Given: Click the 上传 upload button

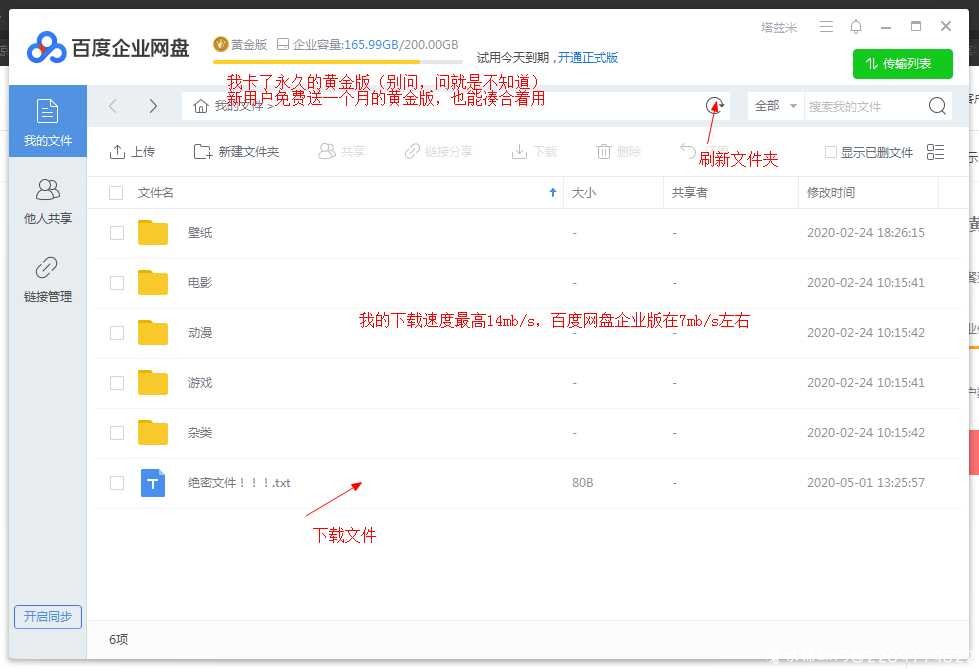Looking at the screenshot, I should pyautogui.click(x=132, y=152).
